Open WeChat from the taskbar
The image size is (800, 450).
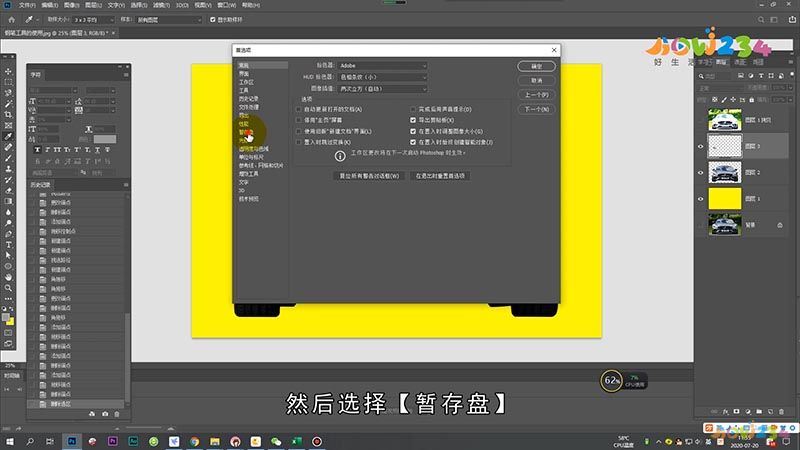[x=276, y=441]
